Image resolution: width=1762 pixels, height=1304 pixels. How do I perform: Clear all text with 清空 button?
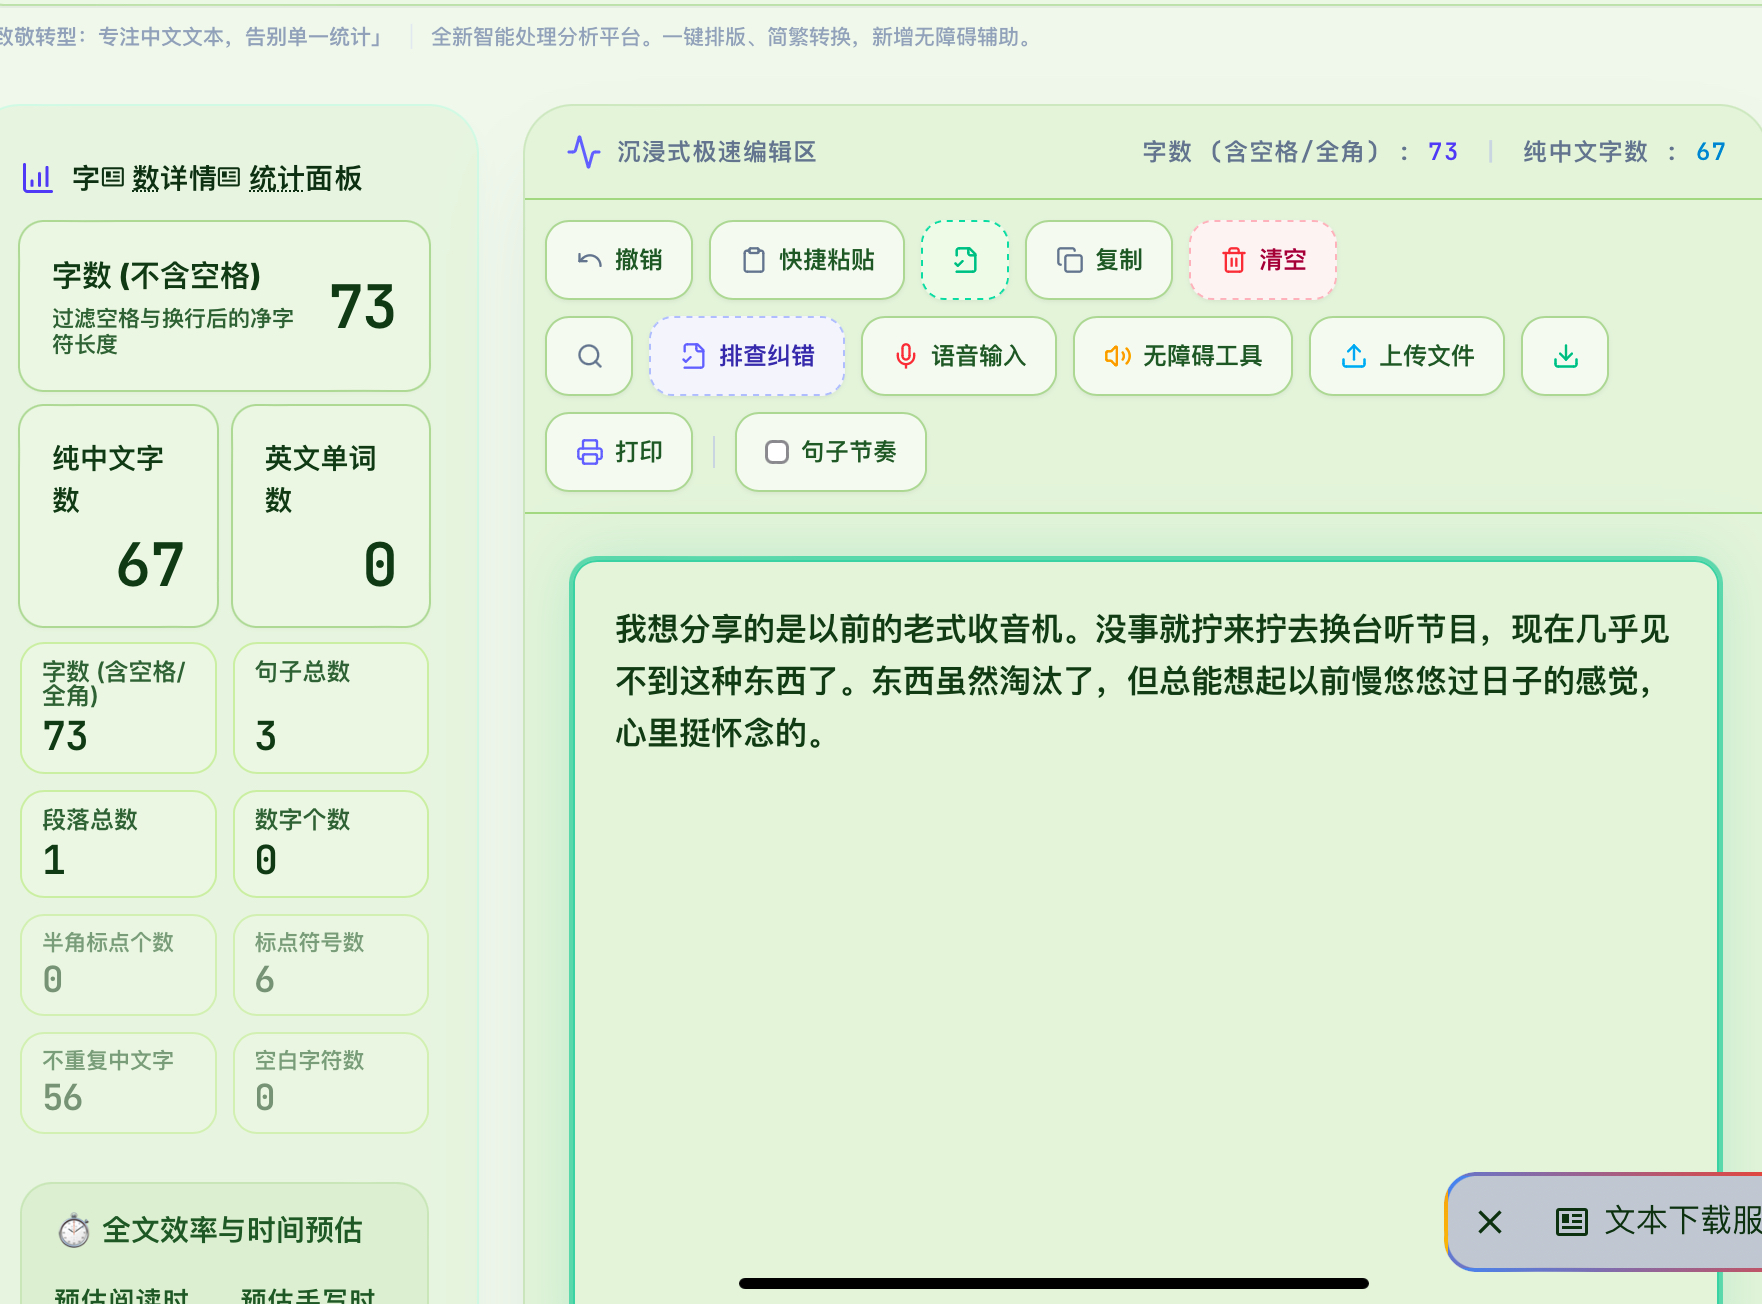[x=1263, y=260]
